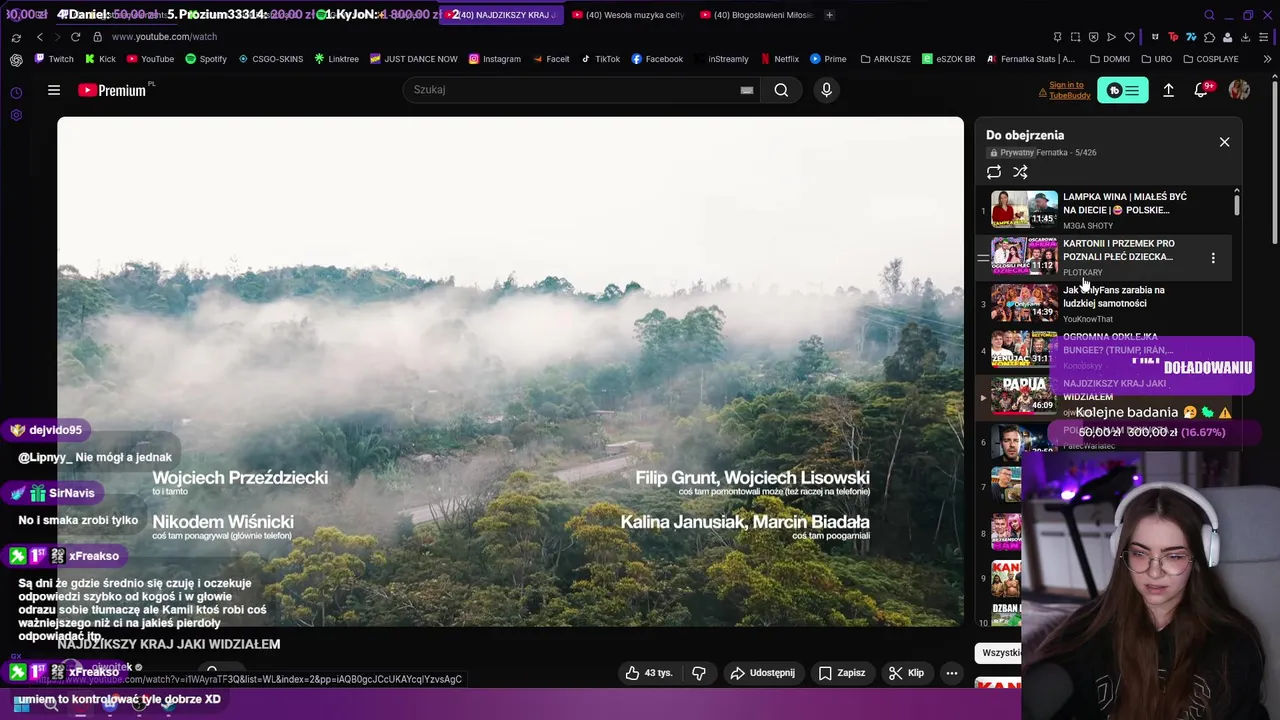Click the magnifier search button

(x=781, y=90)
